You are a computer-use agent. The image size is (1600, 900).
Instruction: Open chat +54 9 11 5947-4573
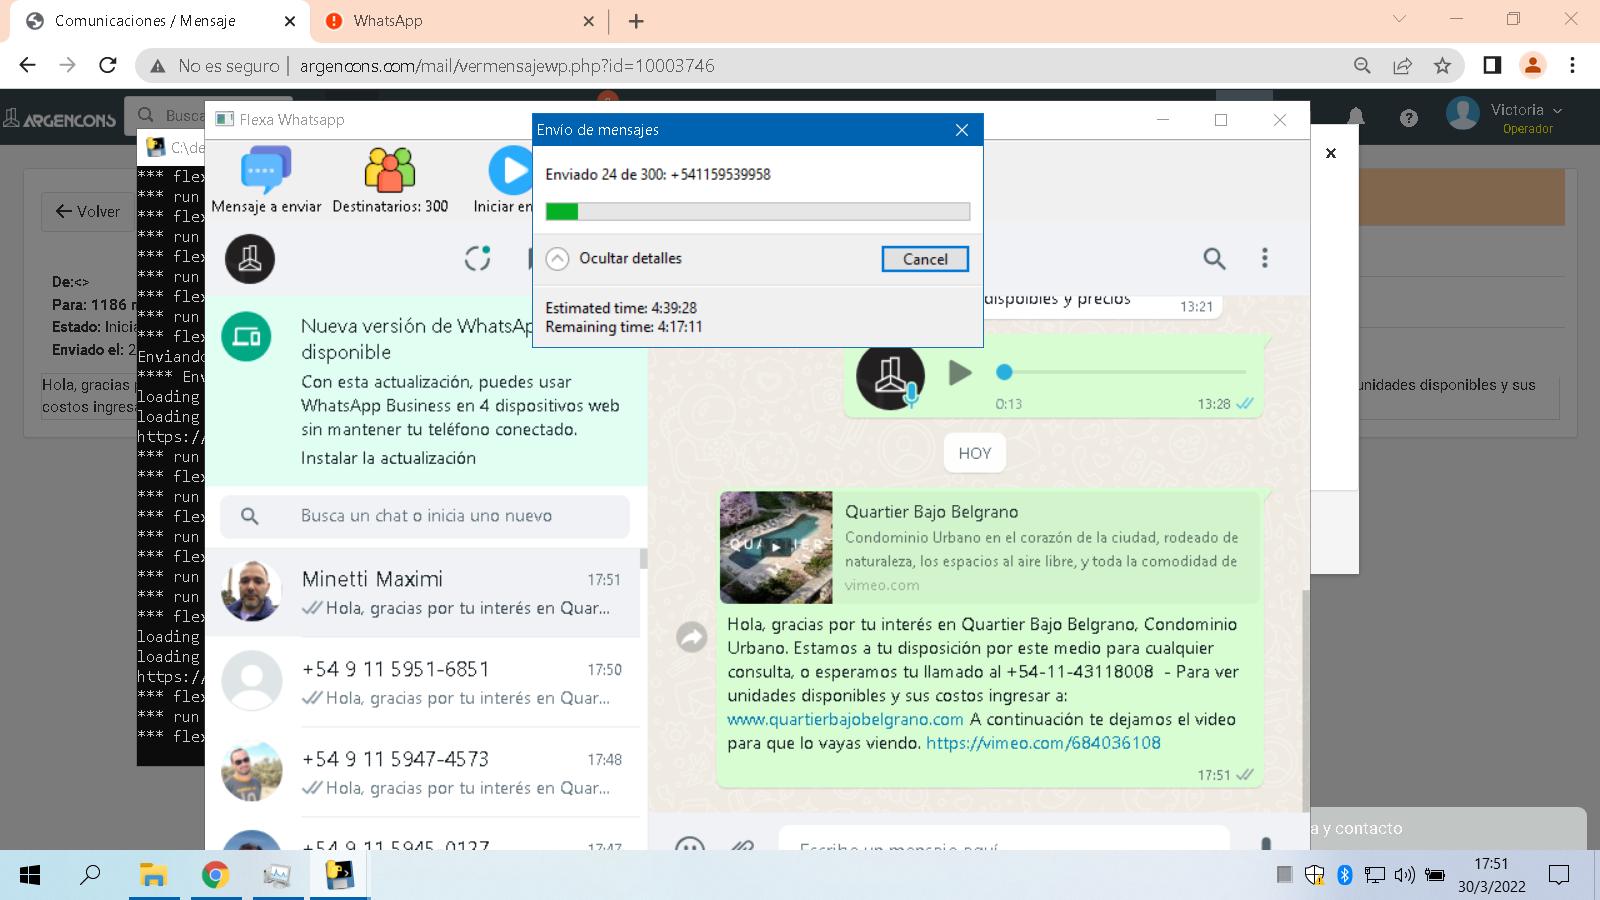click(422, 773)
